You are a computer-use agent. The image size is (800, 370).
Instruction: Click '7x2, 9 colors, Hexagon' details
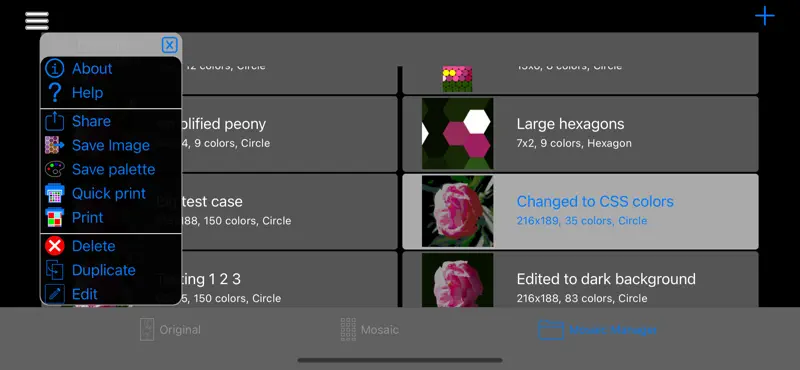[574, 143]
